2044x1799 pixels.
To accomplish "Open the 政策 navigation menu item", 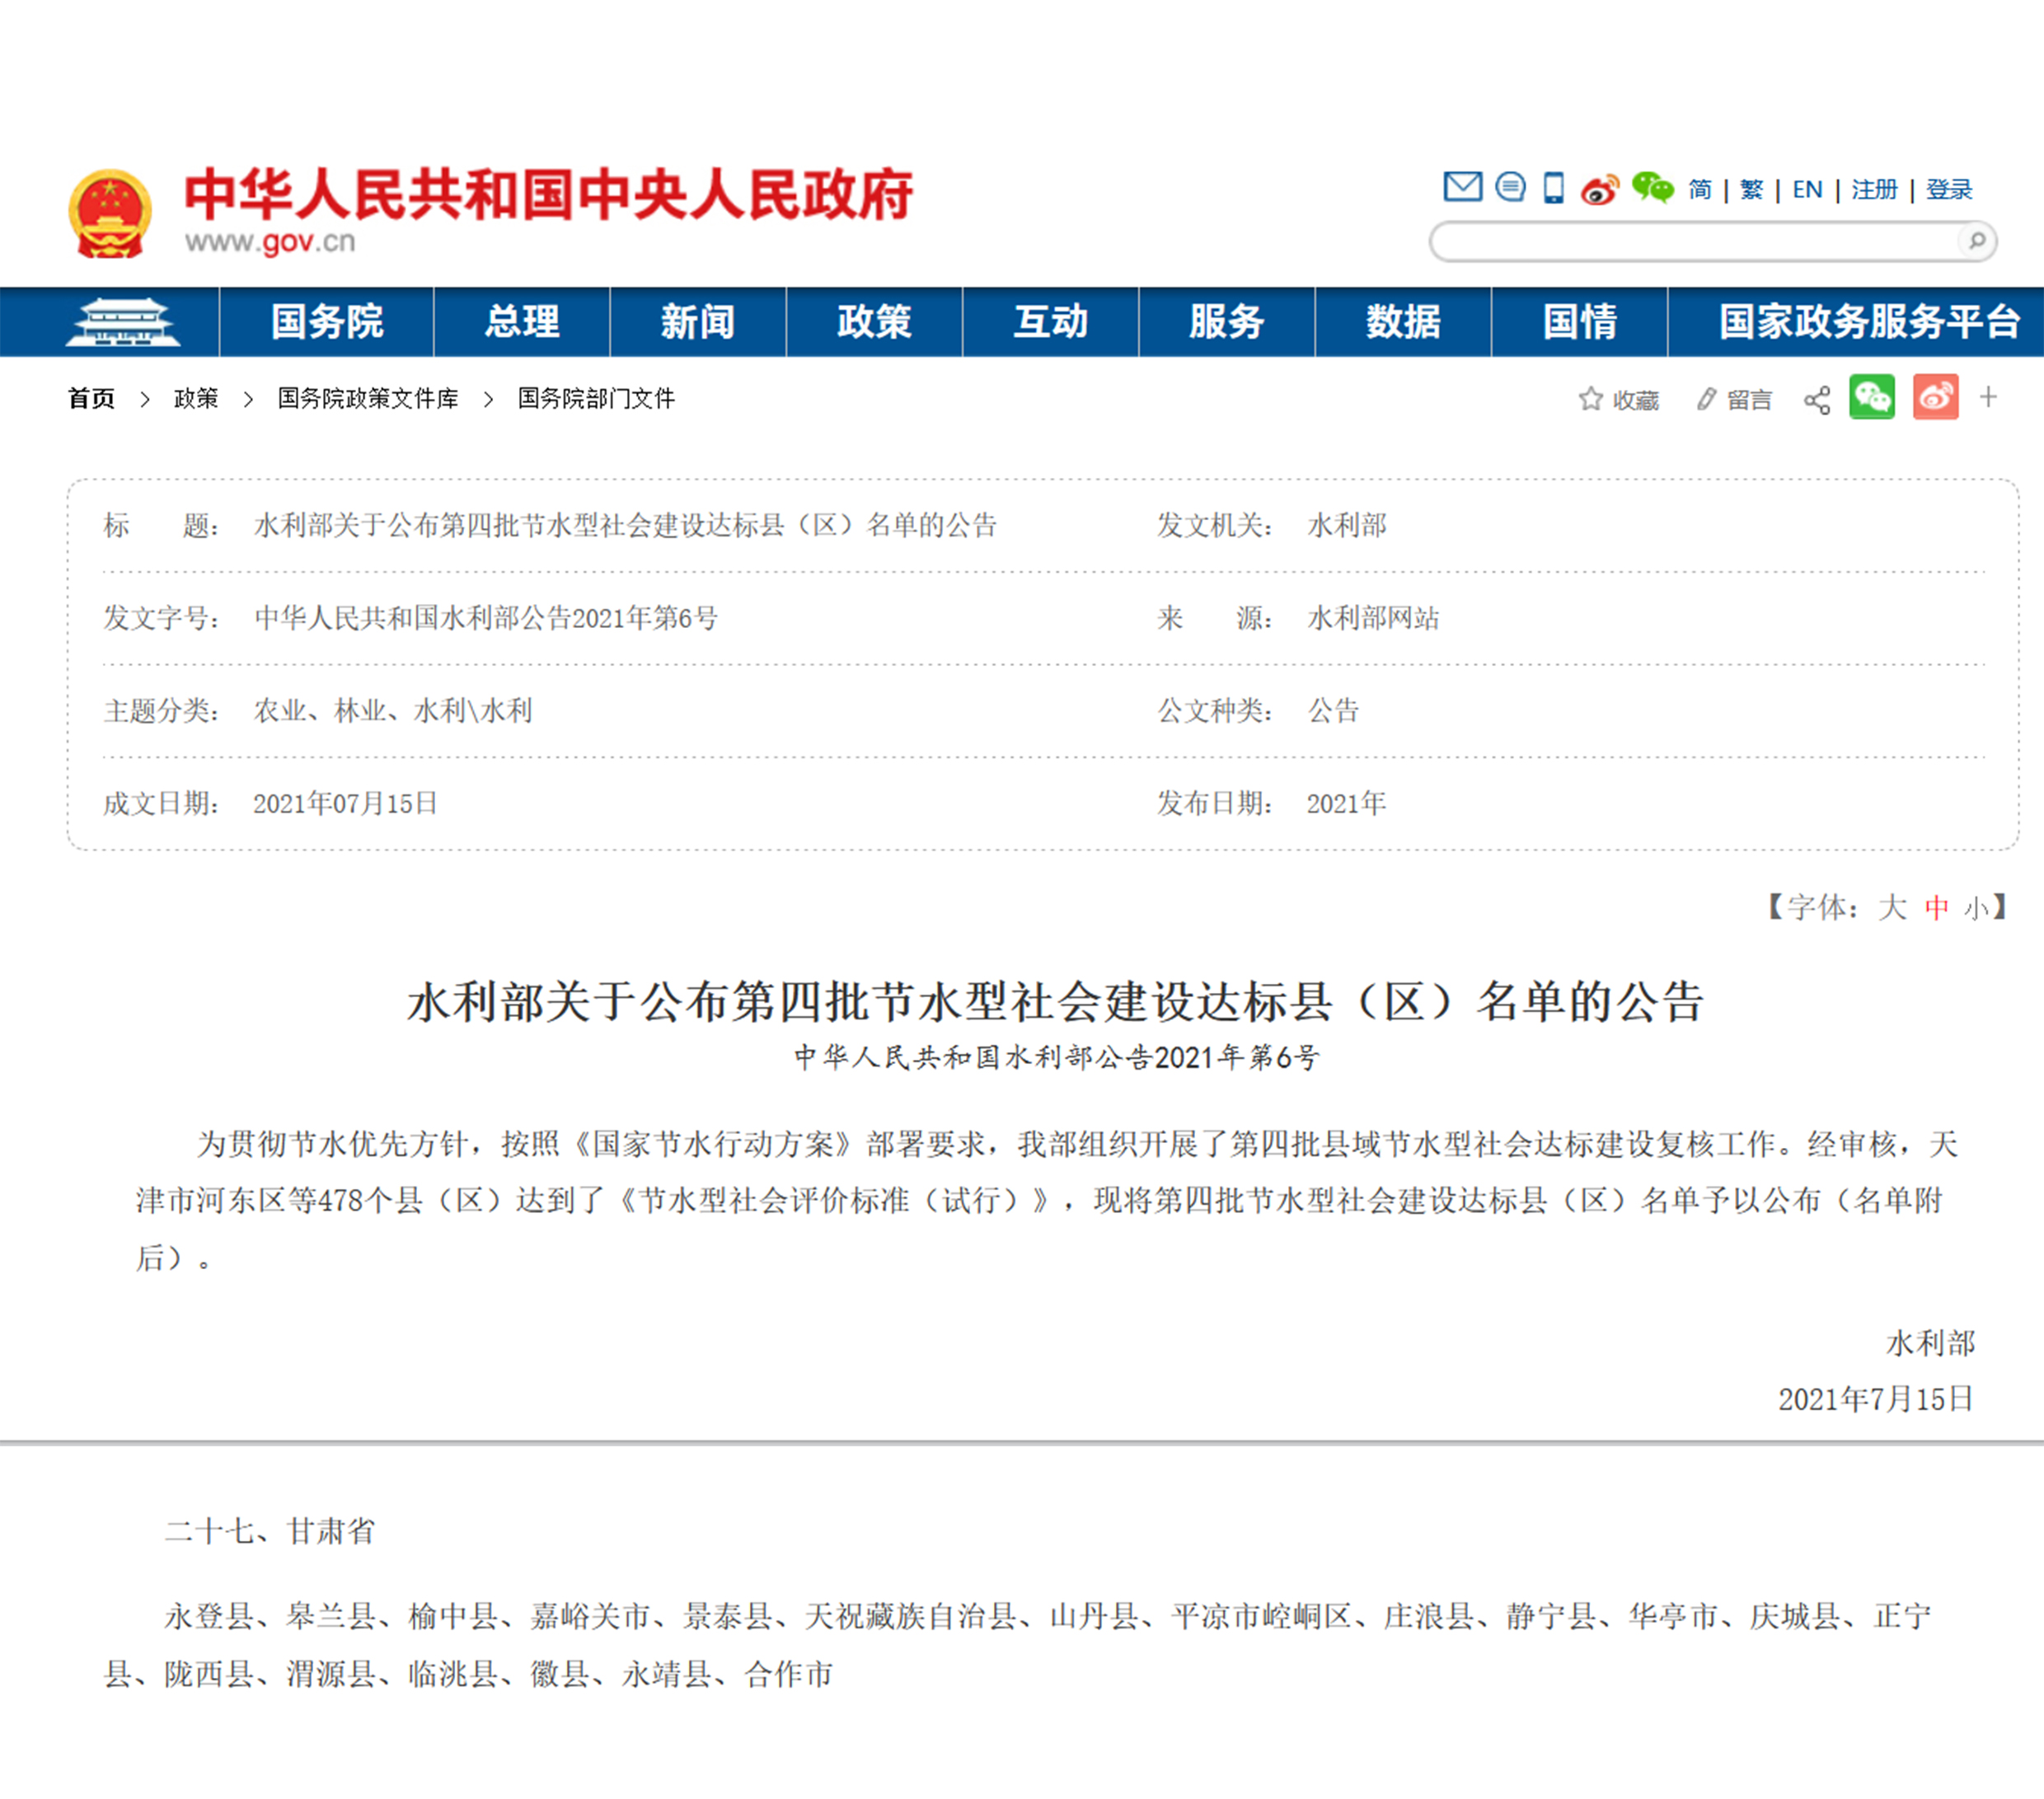I will click(x=873, y=322).
